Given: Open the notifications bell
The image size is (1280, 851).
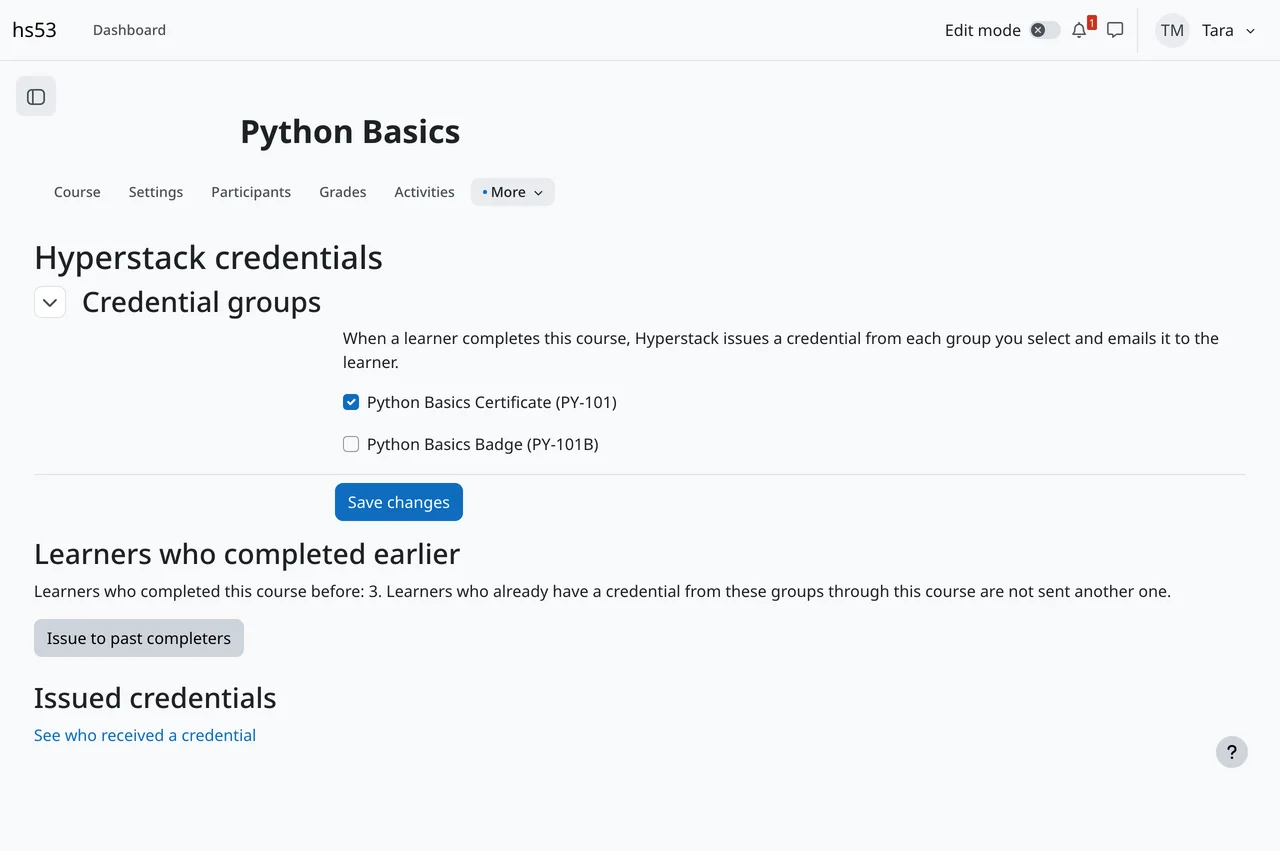Looking at the screenshot, I should (1079, 30).
